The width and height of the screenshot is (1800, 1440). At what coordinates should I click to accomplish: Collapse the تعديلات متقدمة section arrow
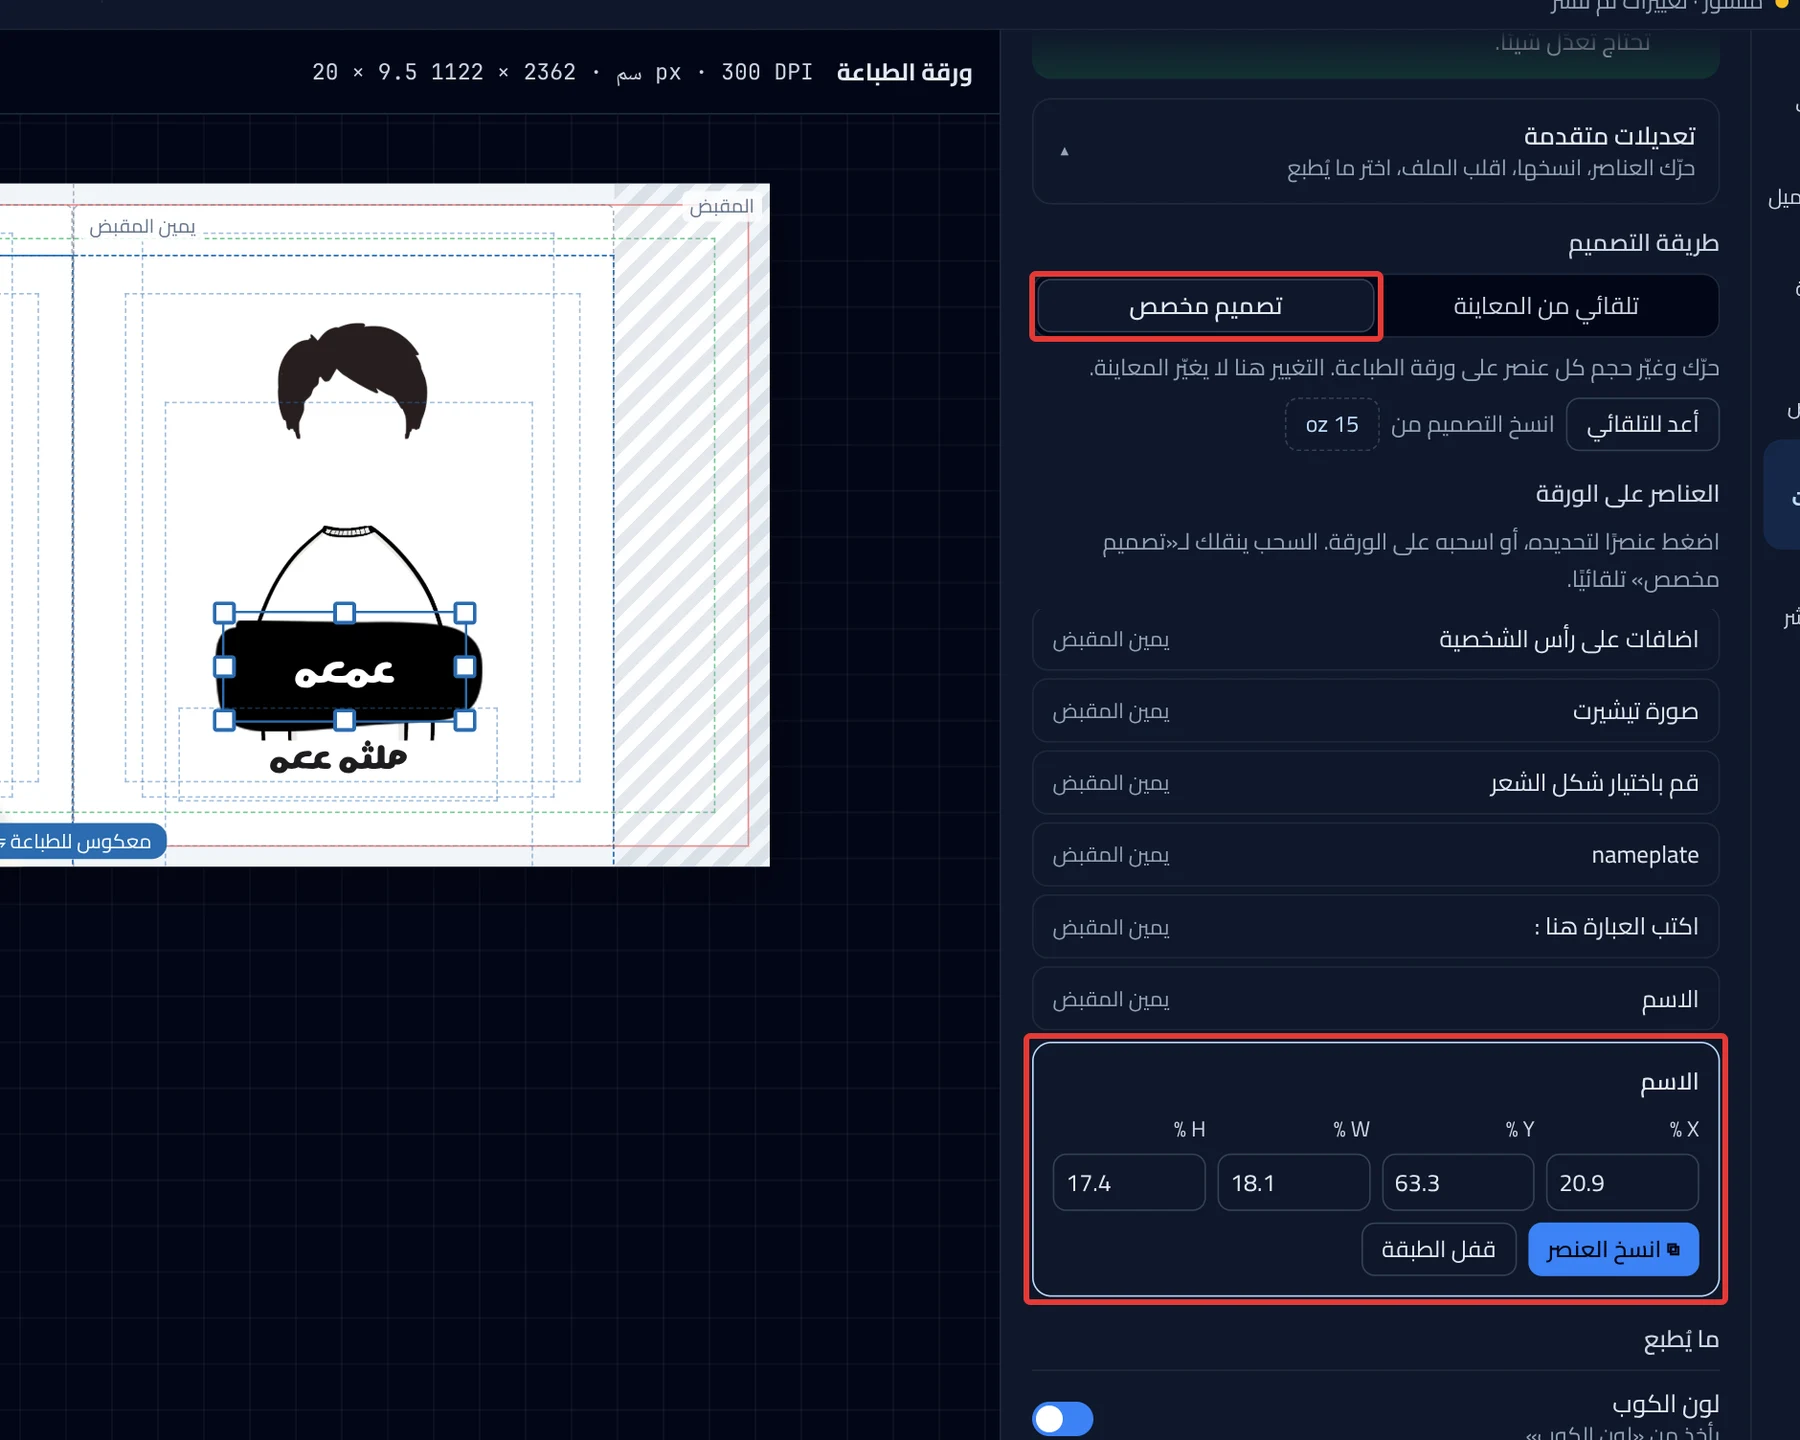(1064, 152)
